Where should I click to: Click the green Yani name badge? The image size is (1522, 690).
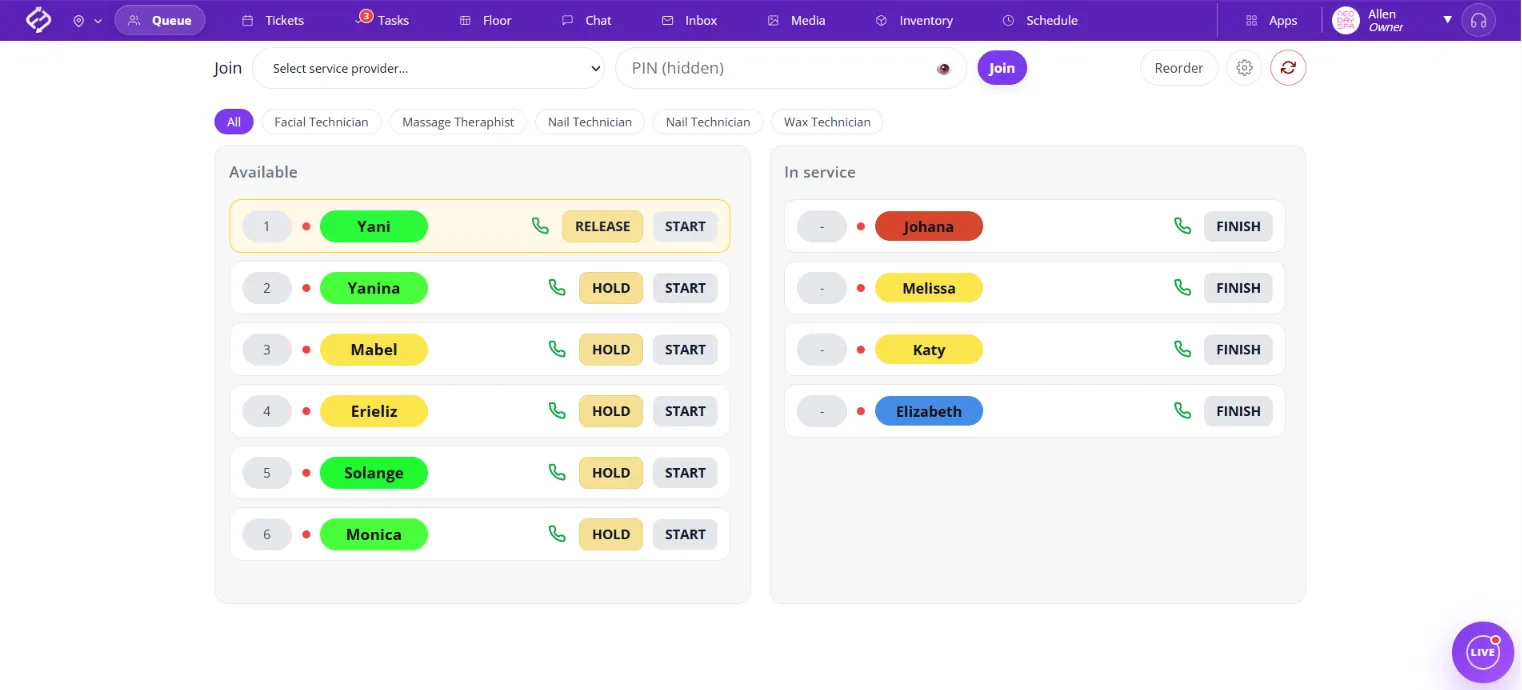(374, 226)
